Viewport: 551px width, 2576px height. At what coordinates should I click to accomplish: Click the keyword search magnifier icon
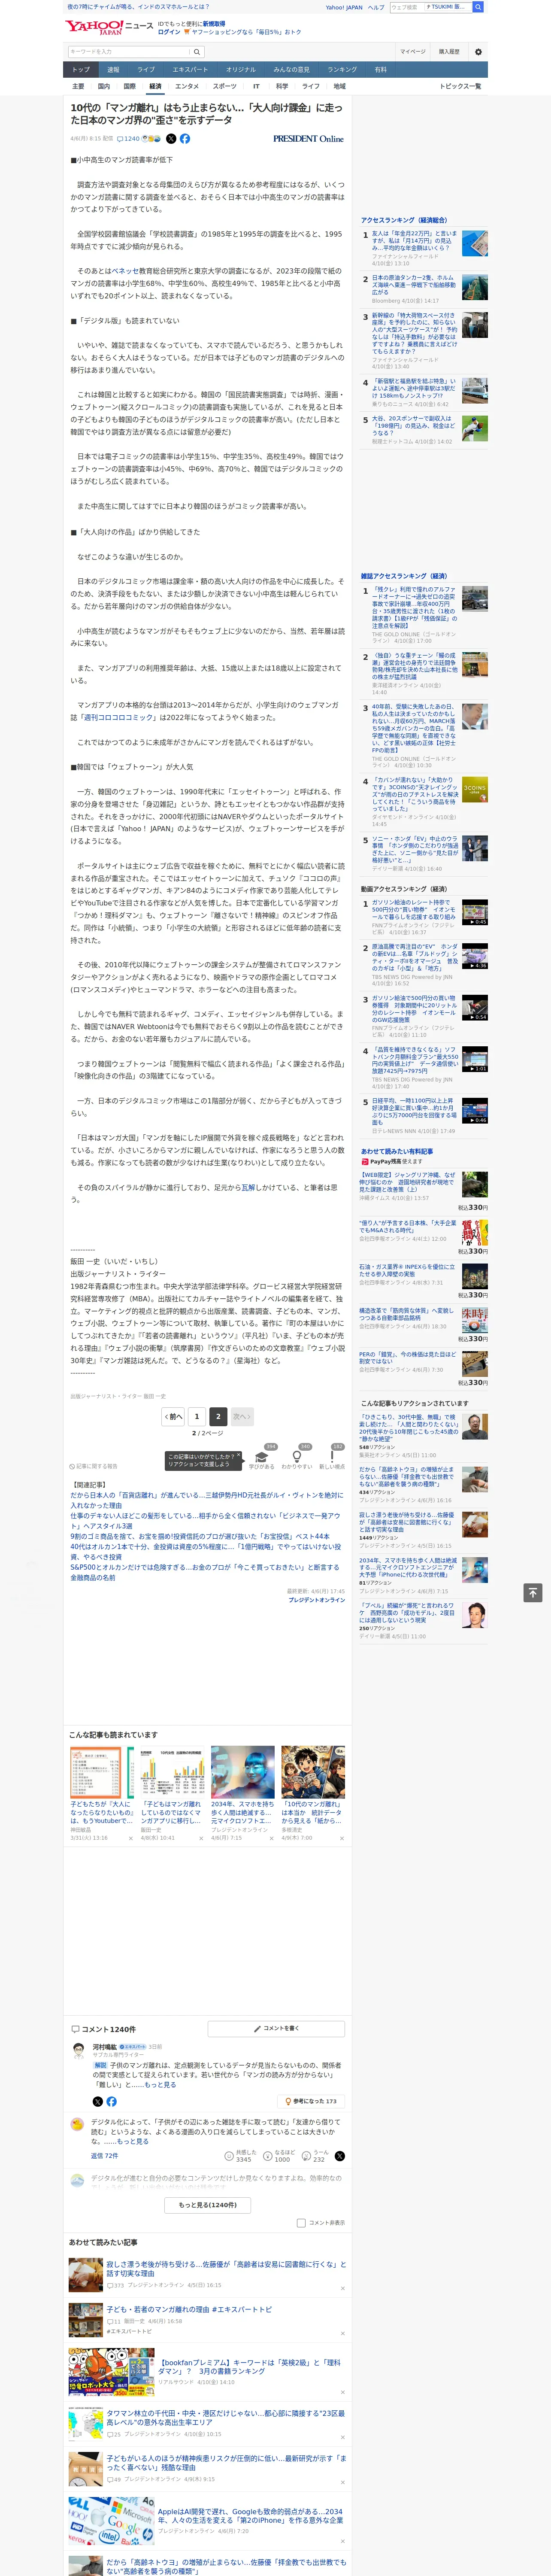point(197,52)
